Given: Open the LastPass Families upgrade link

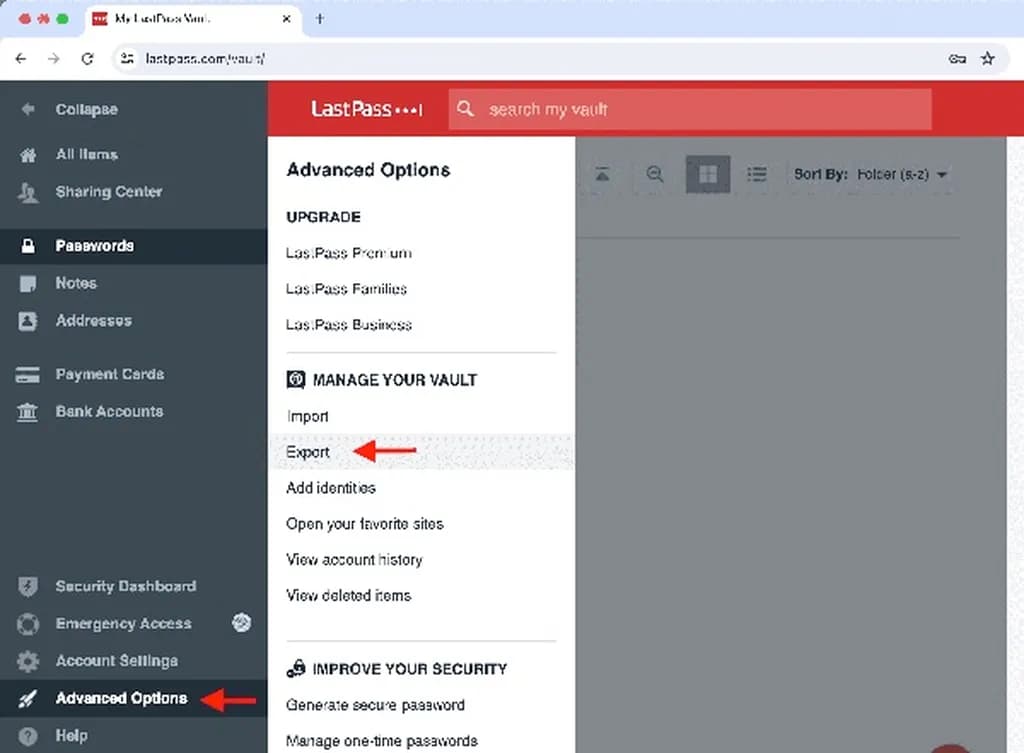Looking at the screenshot, I should 345,289.
